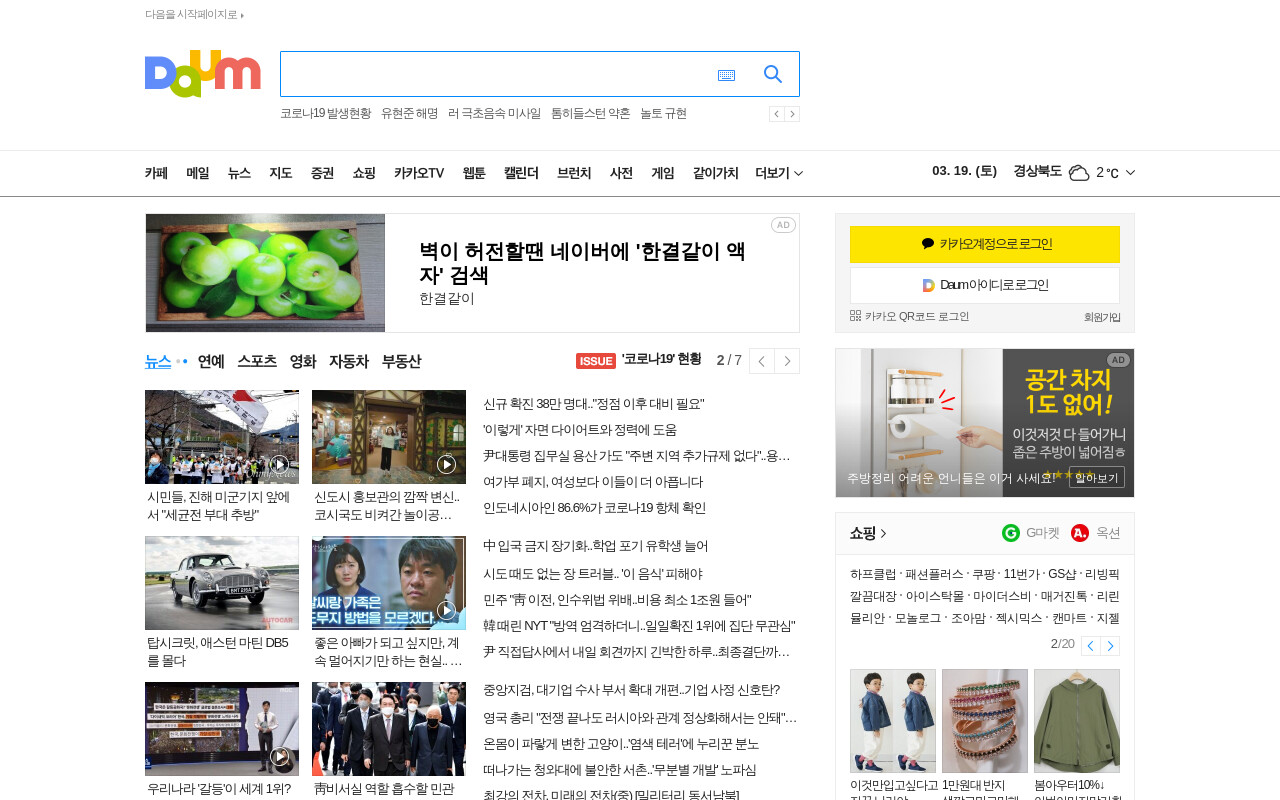Image resolution: width=1280 pixels, height=800 pixels.
Task: Open the 1만원대 반지 product thumbnail
Action: (x=985, y=721)
